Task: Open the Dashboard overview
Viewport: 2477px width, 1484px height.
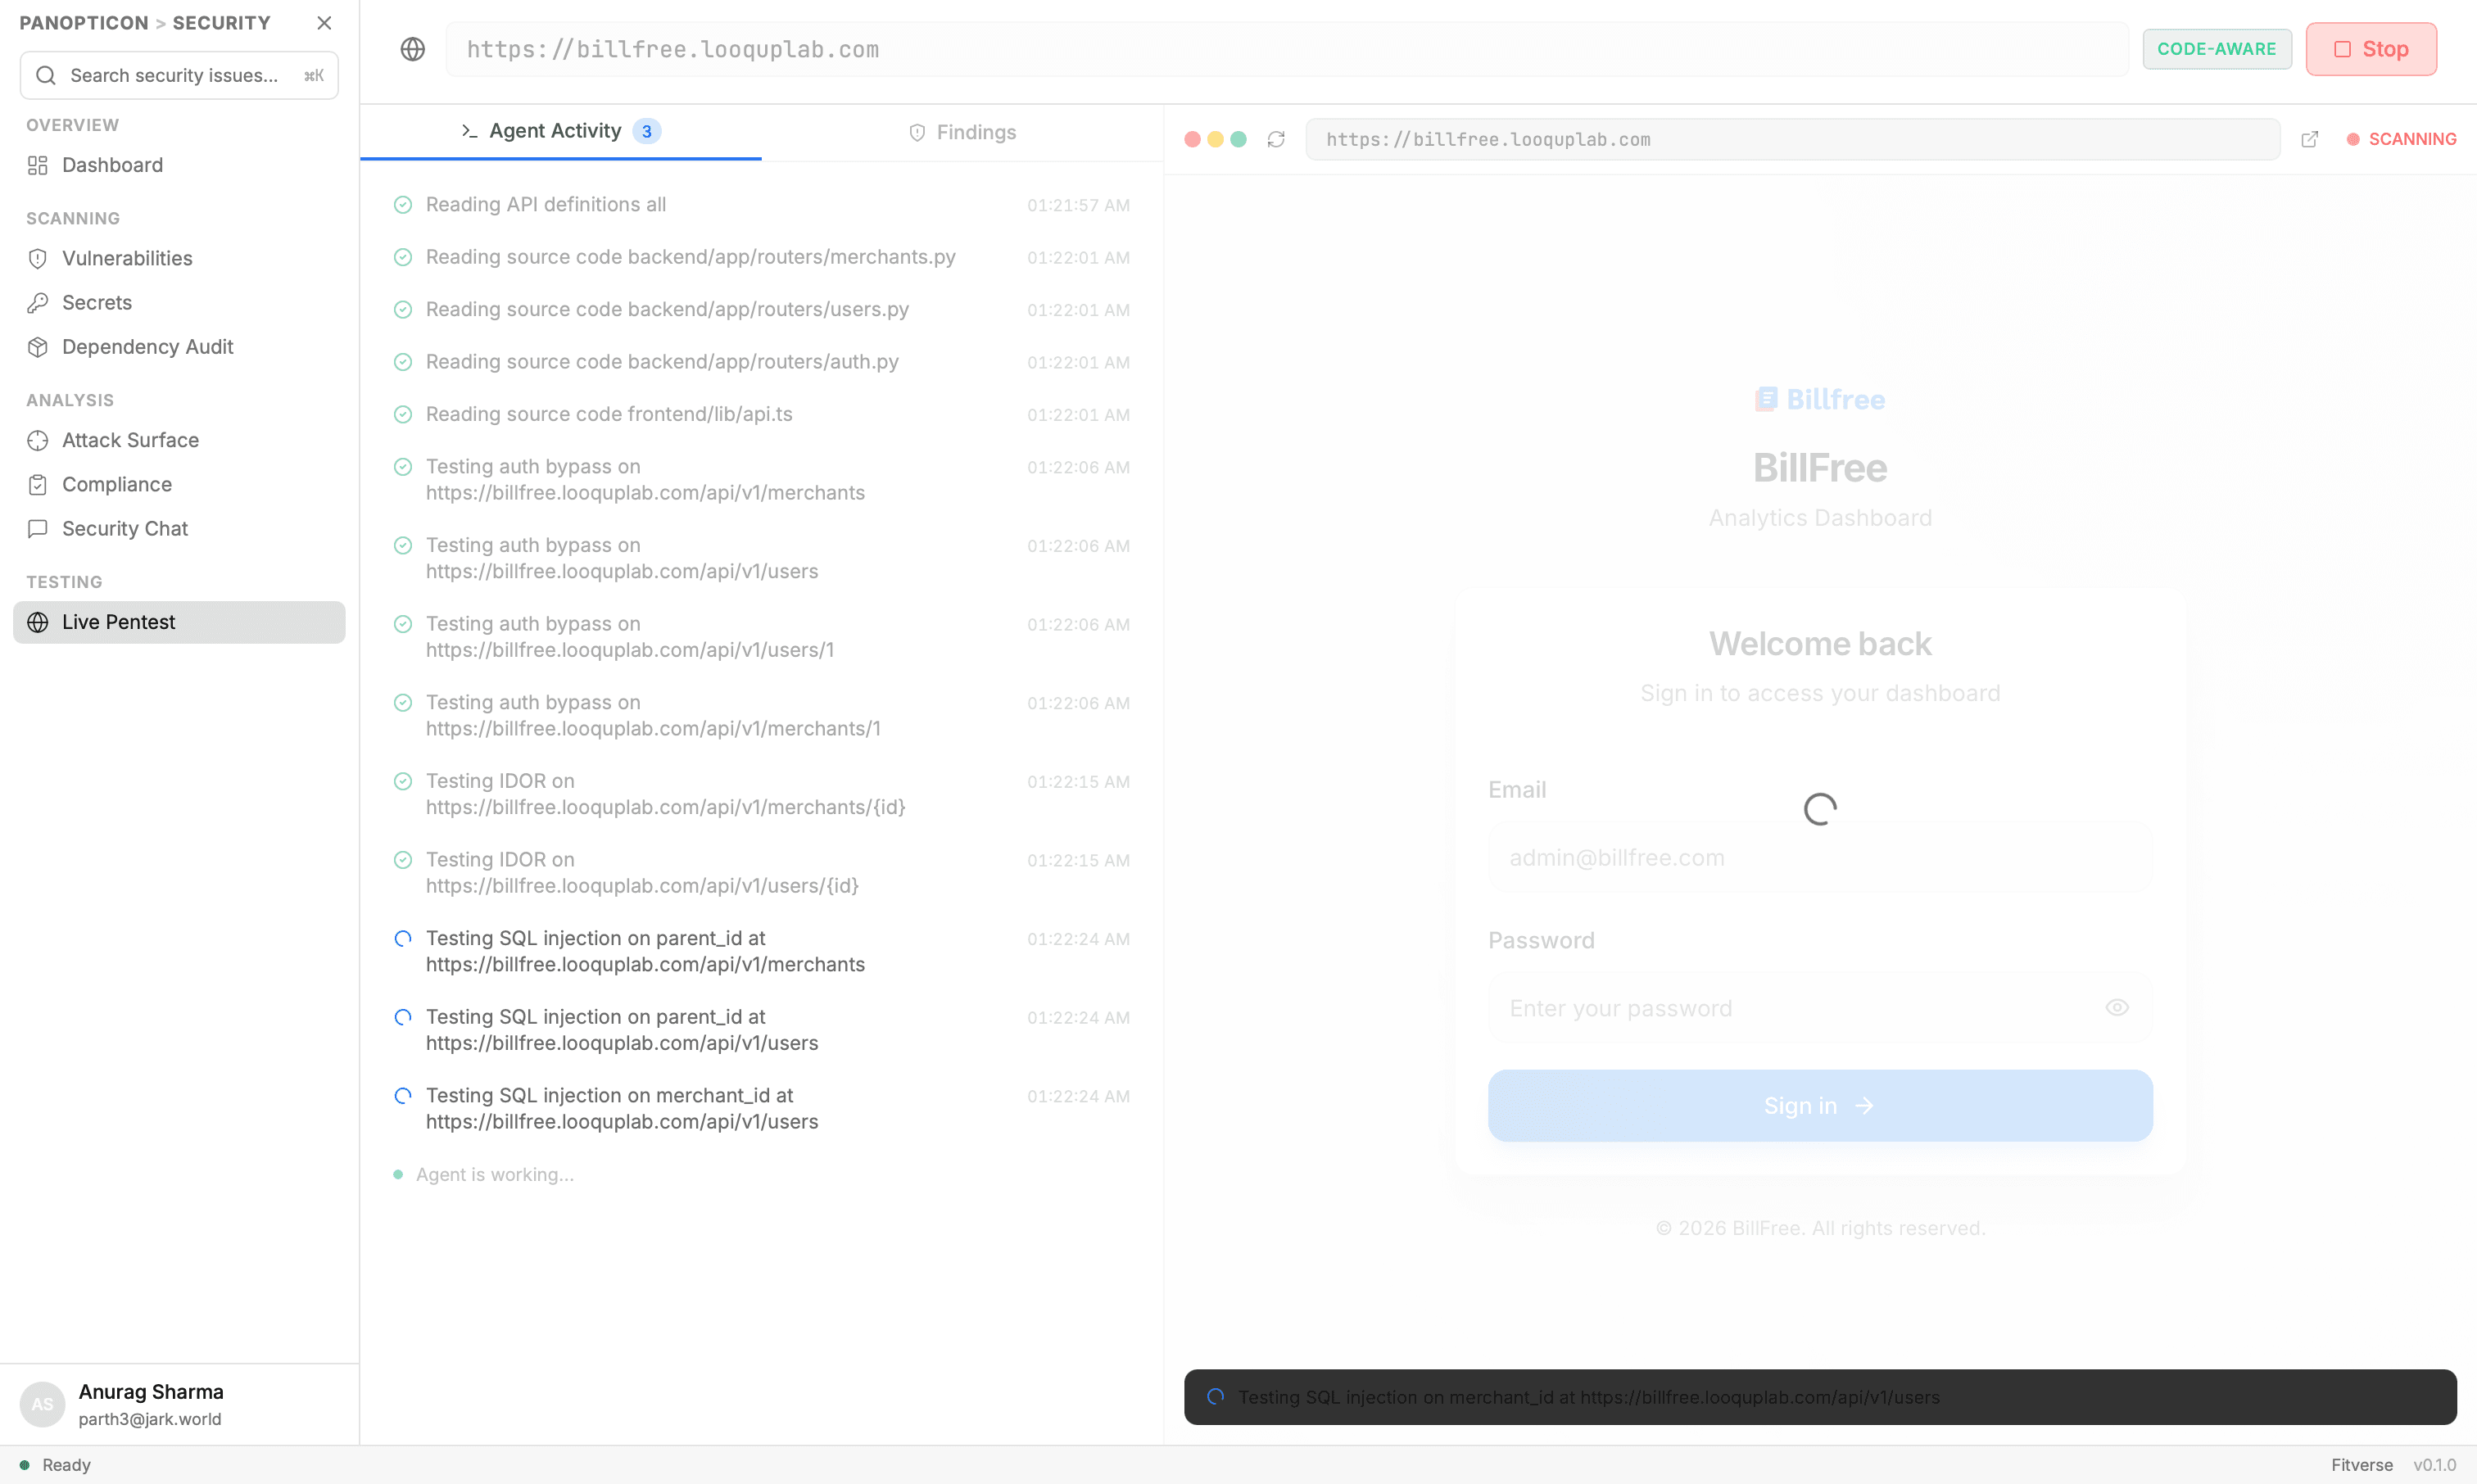Action: click(x=112, y=165)
